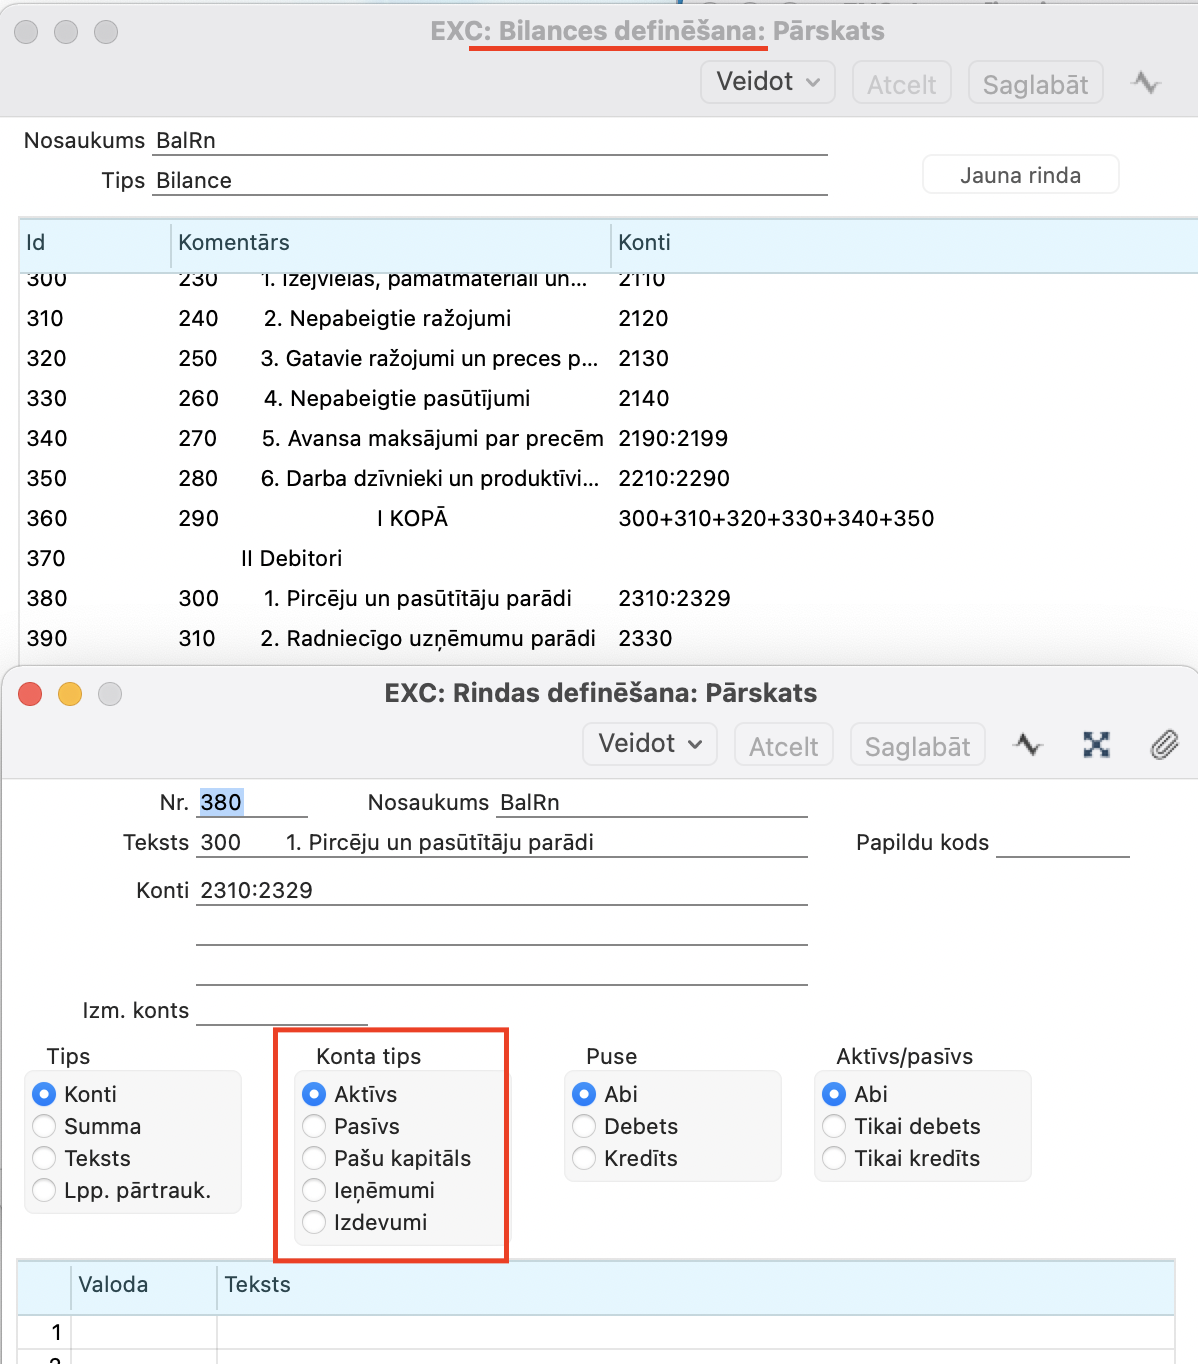Select row 360 I KOPĀ
Viewport: 1198px width, 1364px height.
tap(412, 519)
